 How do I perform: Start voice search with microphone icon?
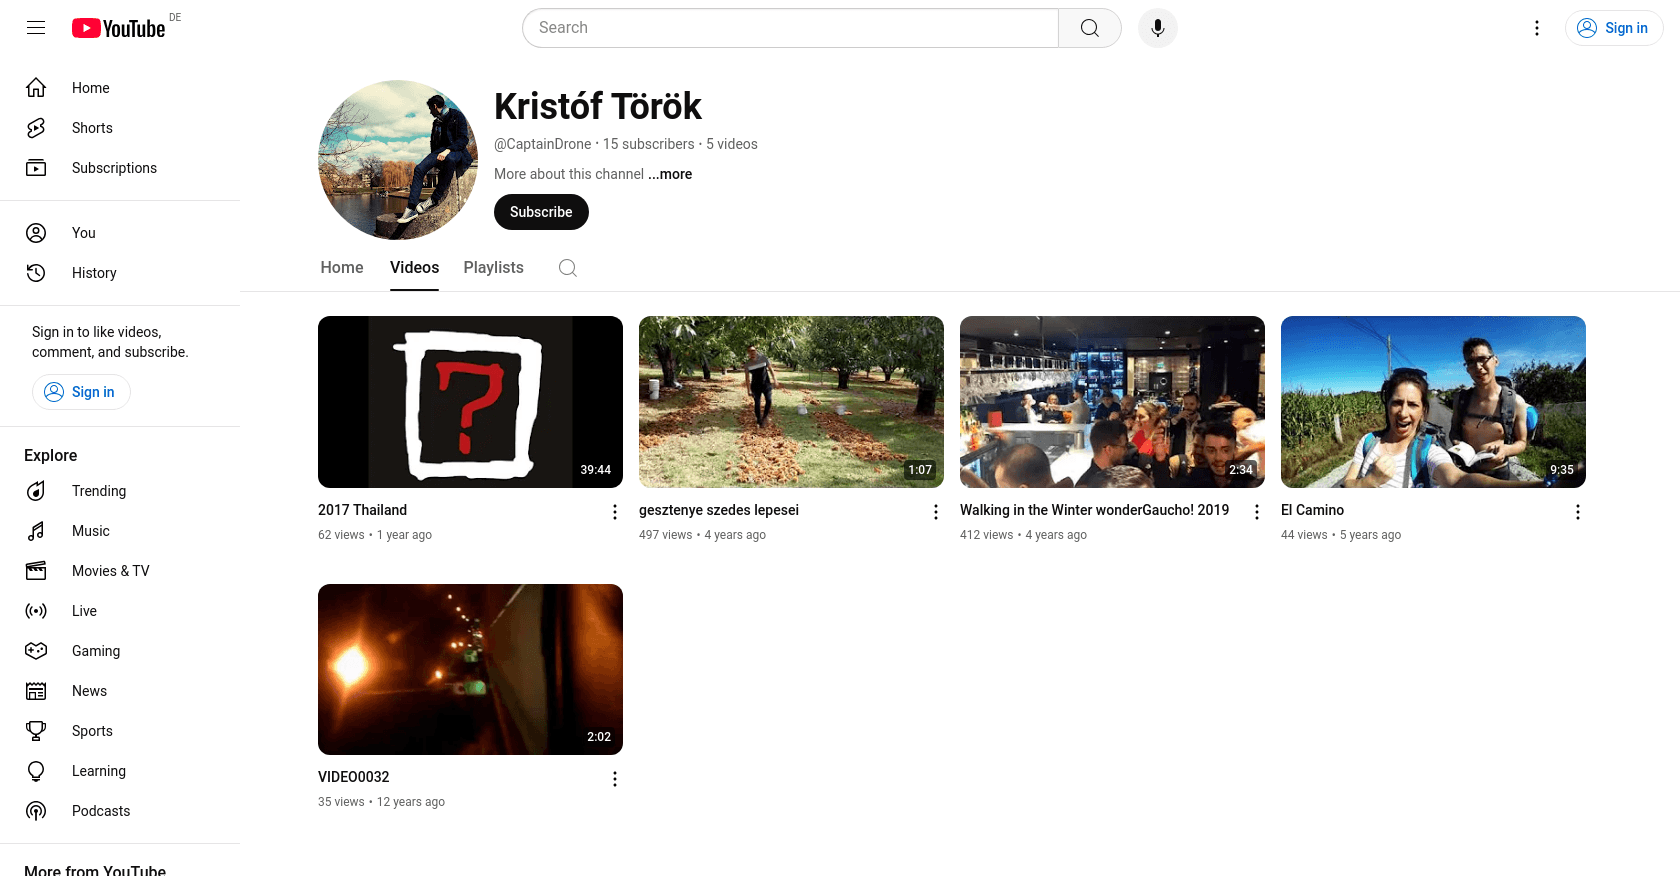pos(1157,28)
